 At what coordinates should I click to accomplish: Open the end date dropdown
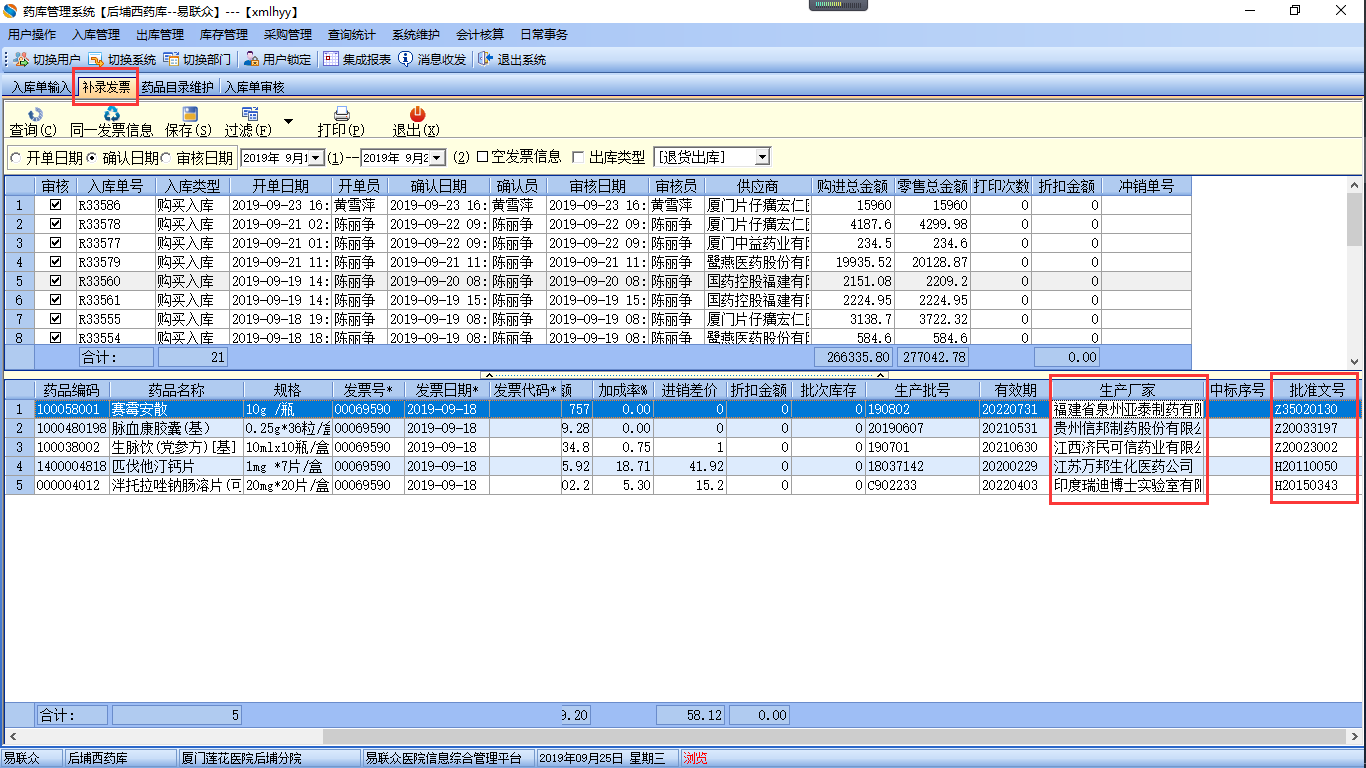(437, 158)
